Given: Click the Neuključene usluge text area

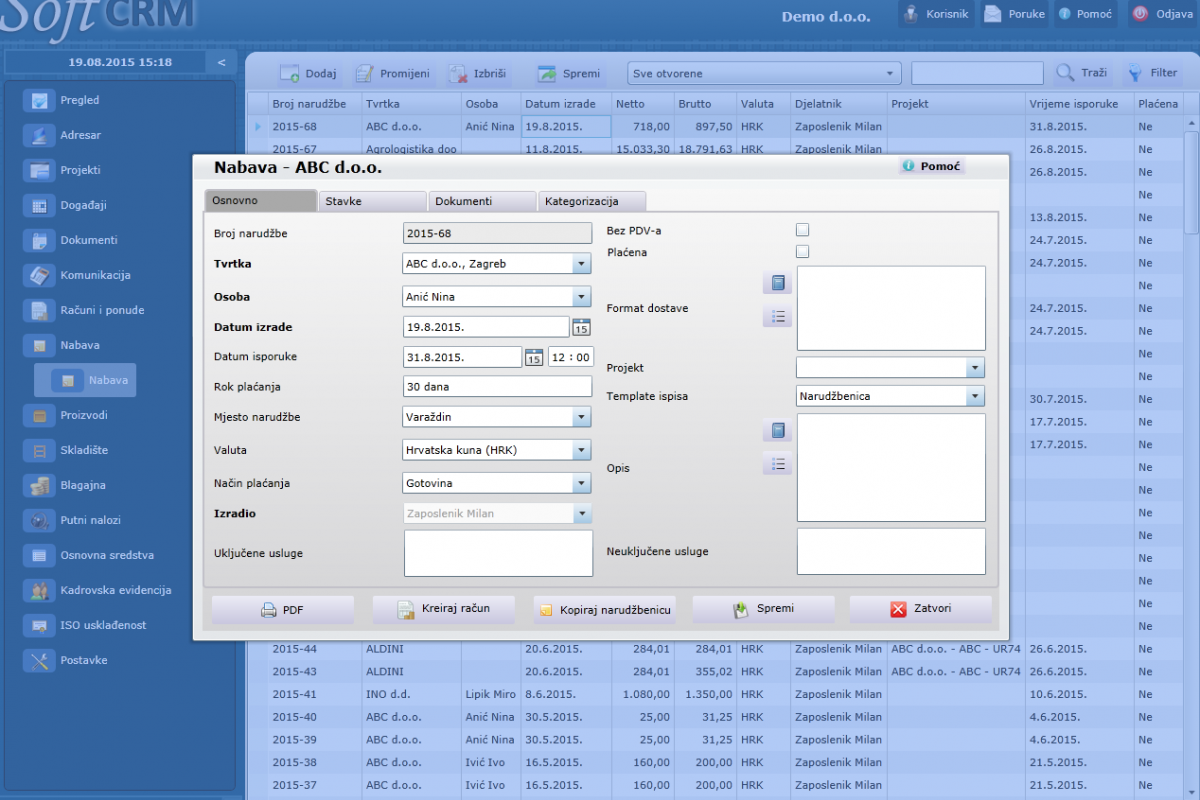Looking at the screenshot, I should 891,552.
